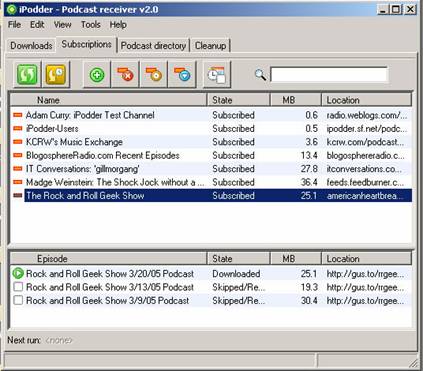Sort feeds by the Name column header
423x371 pixels.
pyautogui.click(x=108, y=100)
